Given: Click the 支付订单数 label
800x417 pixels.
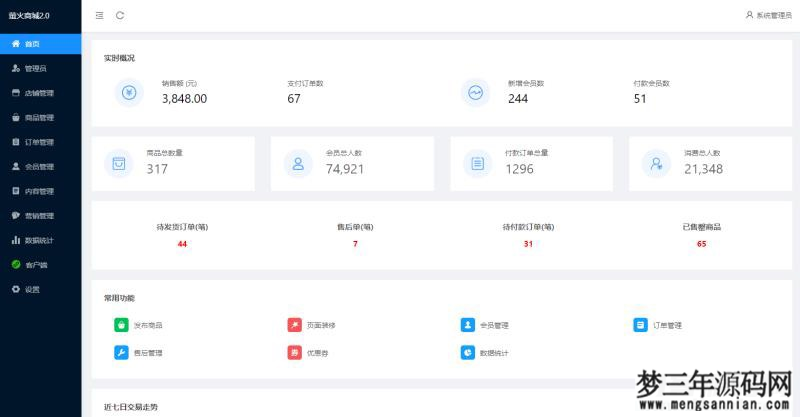Looking at the screenshot, I should (305, 83).
